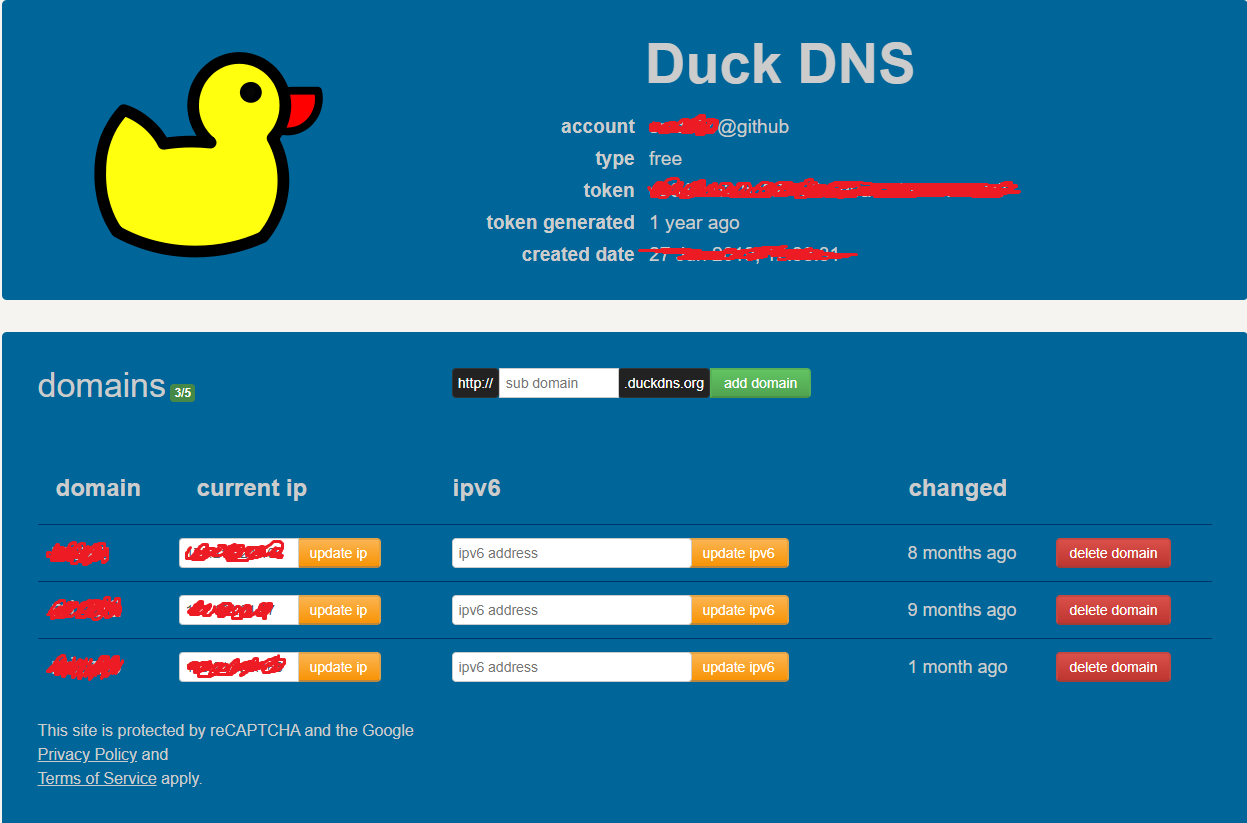Delete the domain changed 8 months ago

[1113, 553]
